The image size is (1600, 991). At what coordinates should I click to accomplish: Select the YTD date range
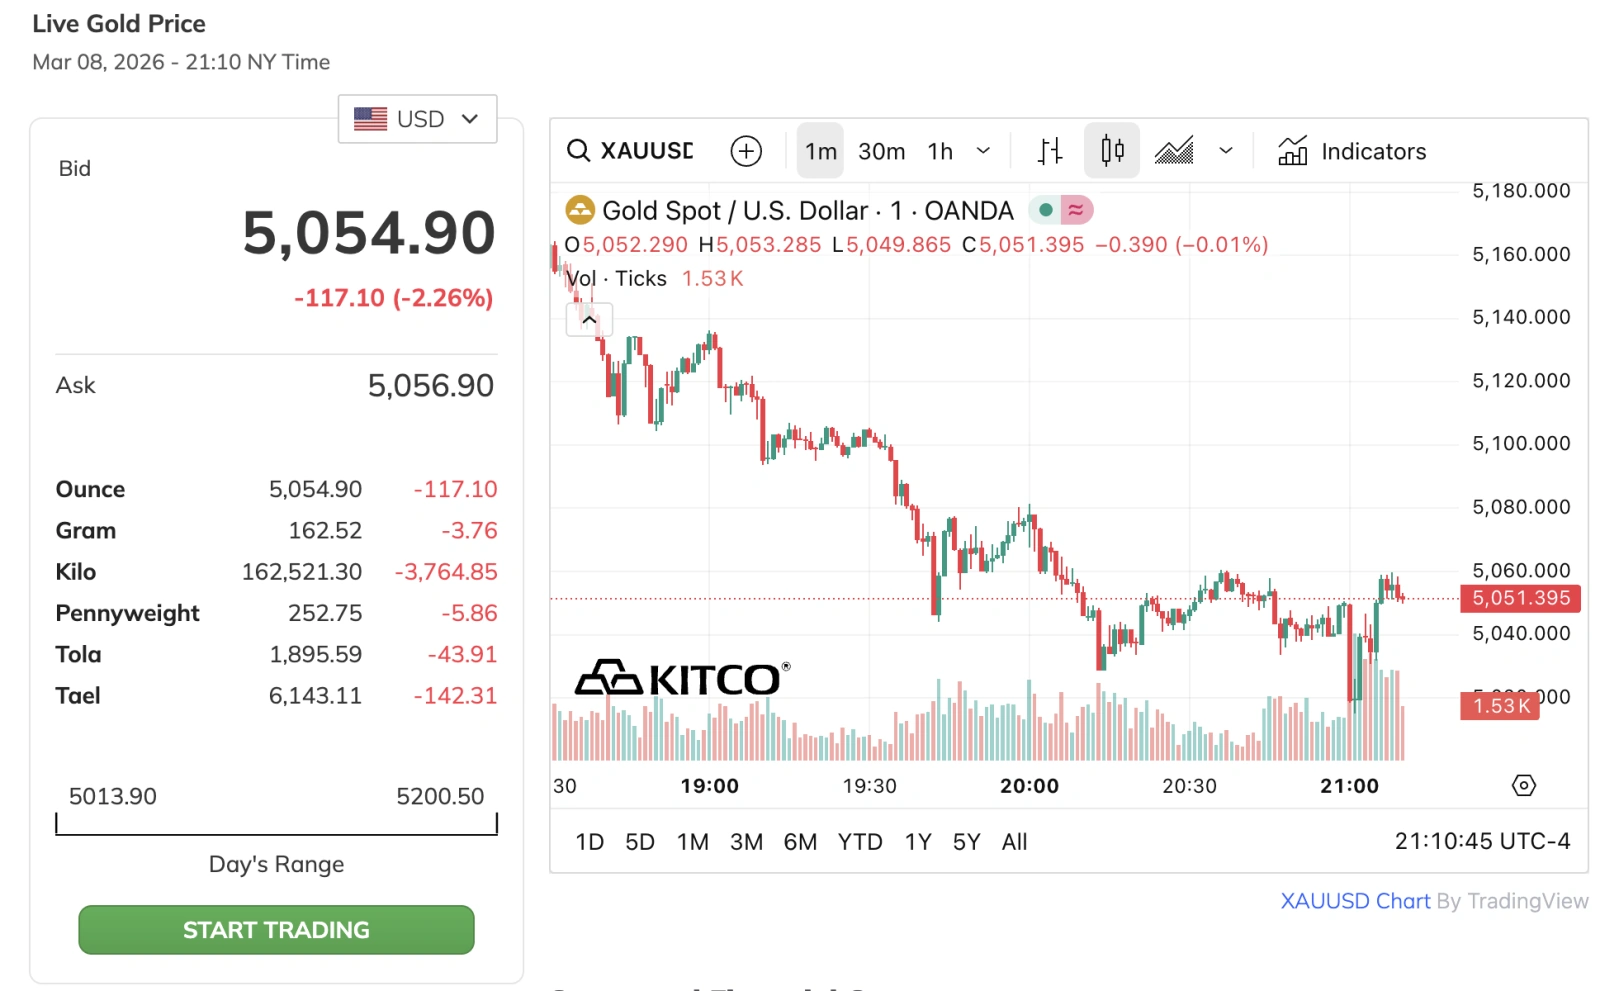(859, 842)
